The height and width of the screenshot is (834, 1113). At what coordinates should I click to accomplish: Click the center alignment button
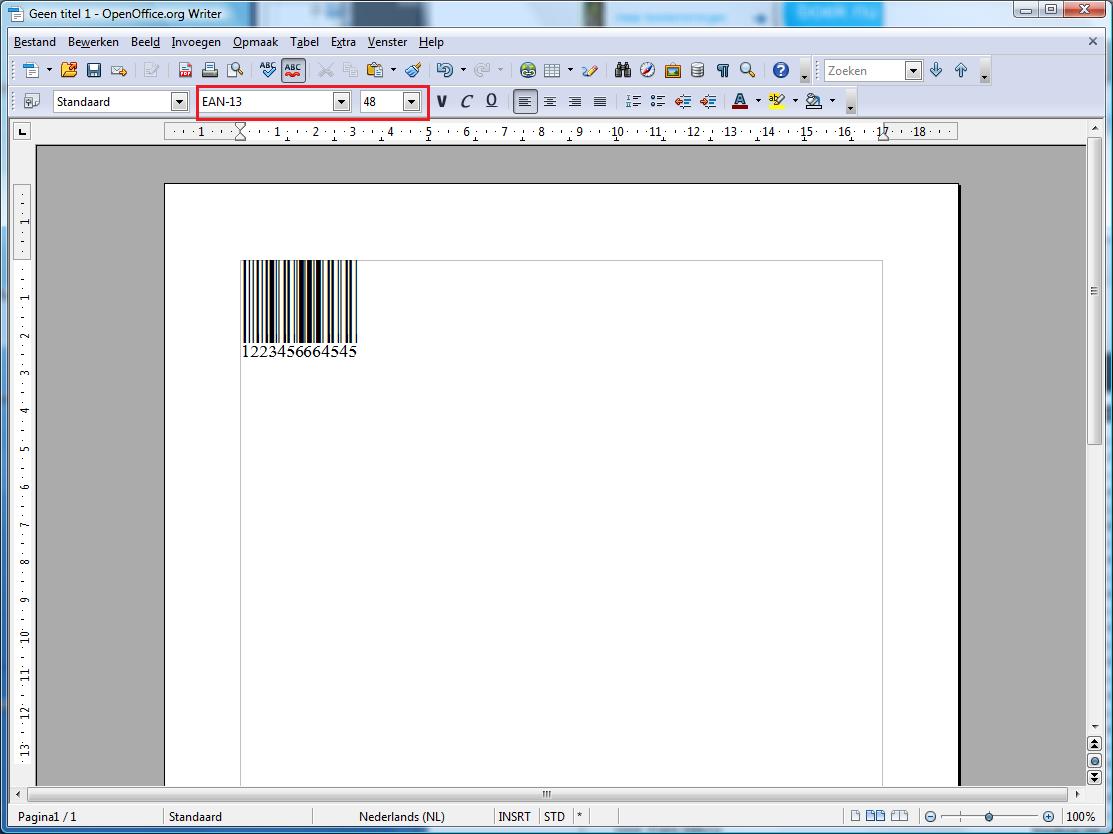tap(550, 101)
